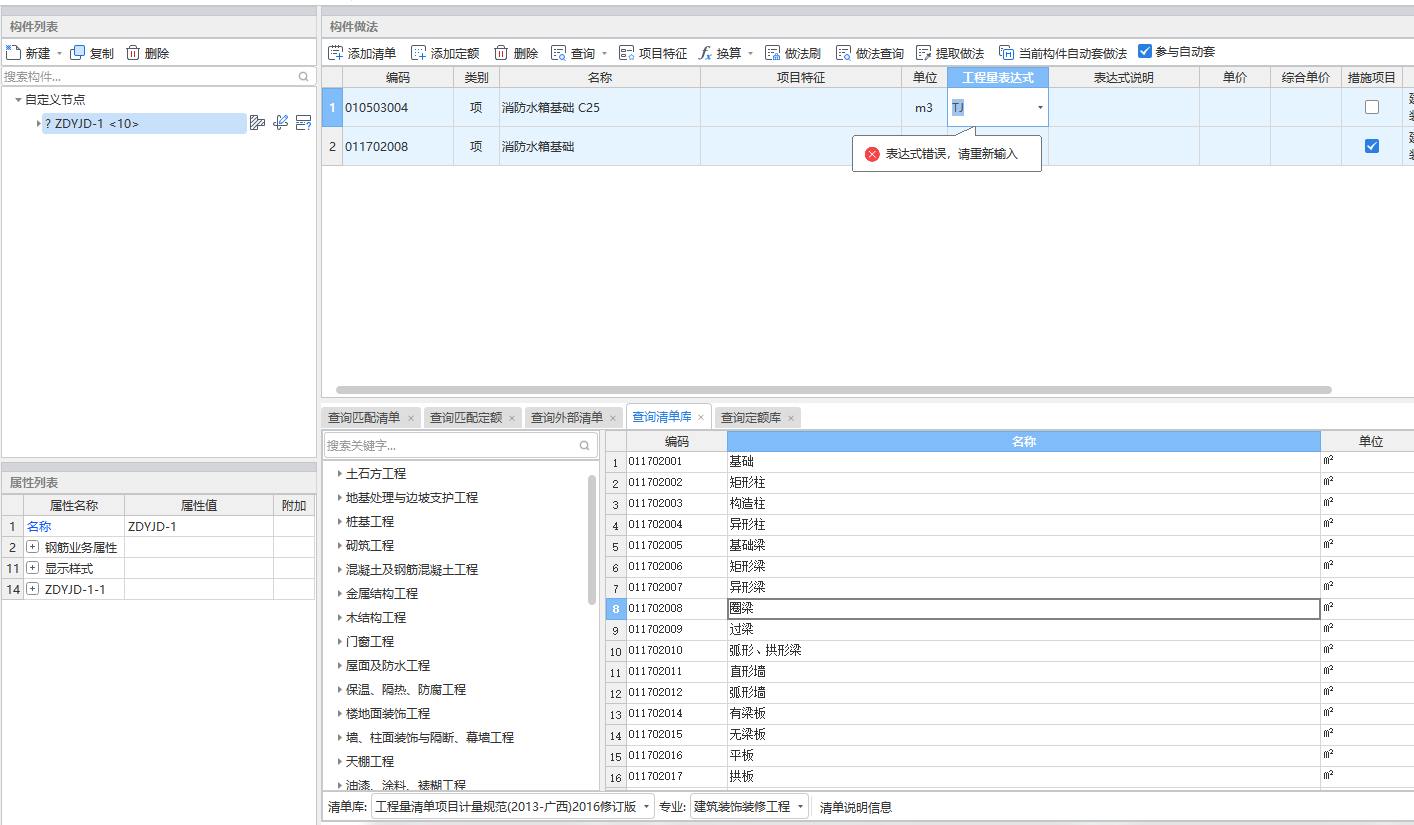Click the 添加清单 toolbar icon
1414x825 pixels.
[336, 53]
